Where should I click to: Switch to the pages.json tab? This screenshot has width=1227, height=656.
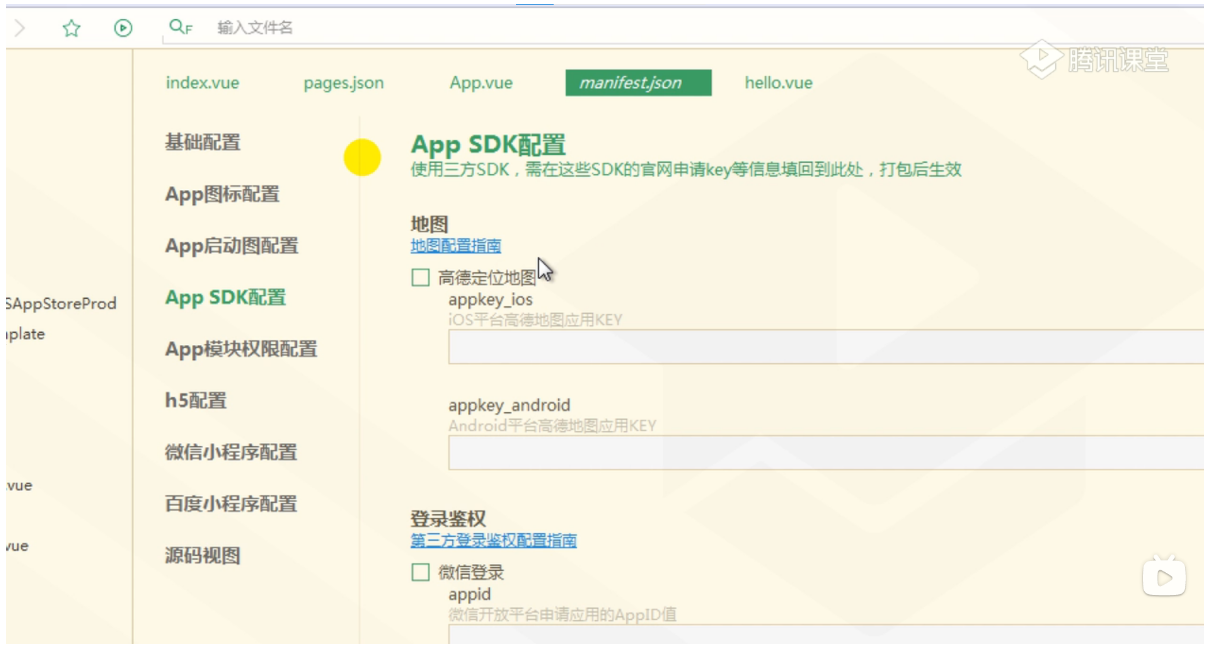(344, 83)
